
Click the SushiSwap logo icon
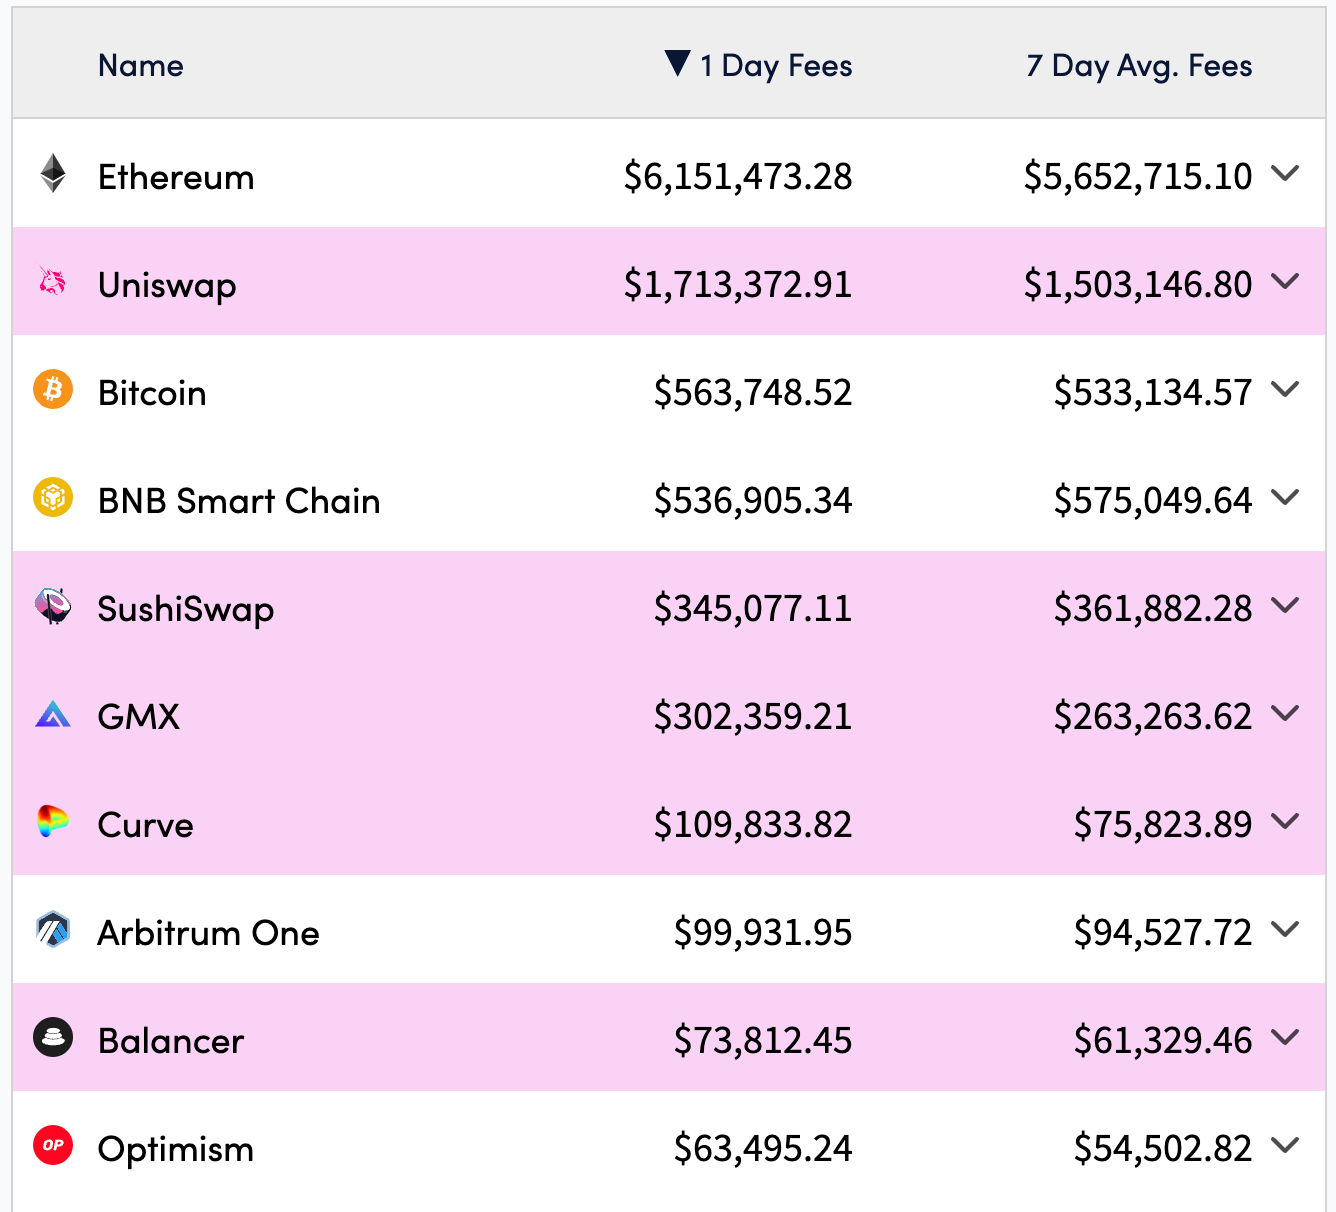pyautogui.click(x=53, y=605)
